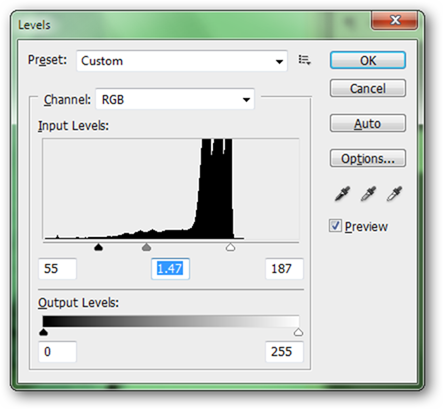
Task: Open the Options... dialog
Action: [368, 158]
